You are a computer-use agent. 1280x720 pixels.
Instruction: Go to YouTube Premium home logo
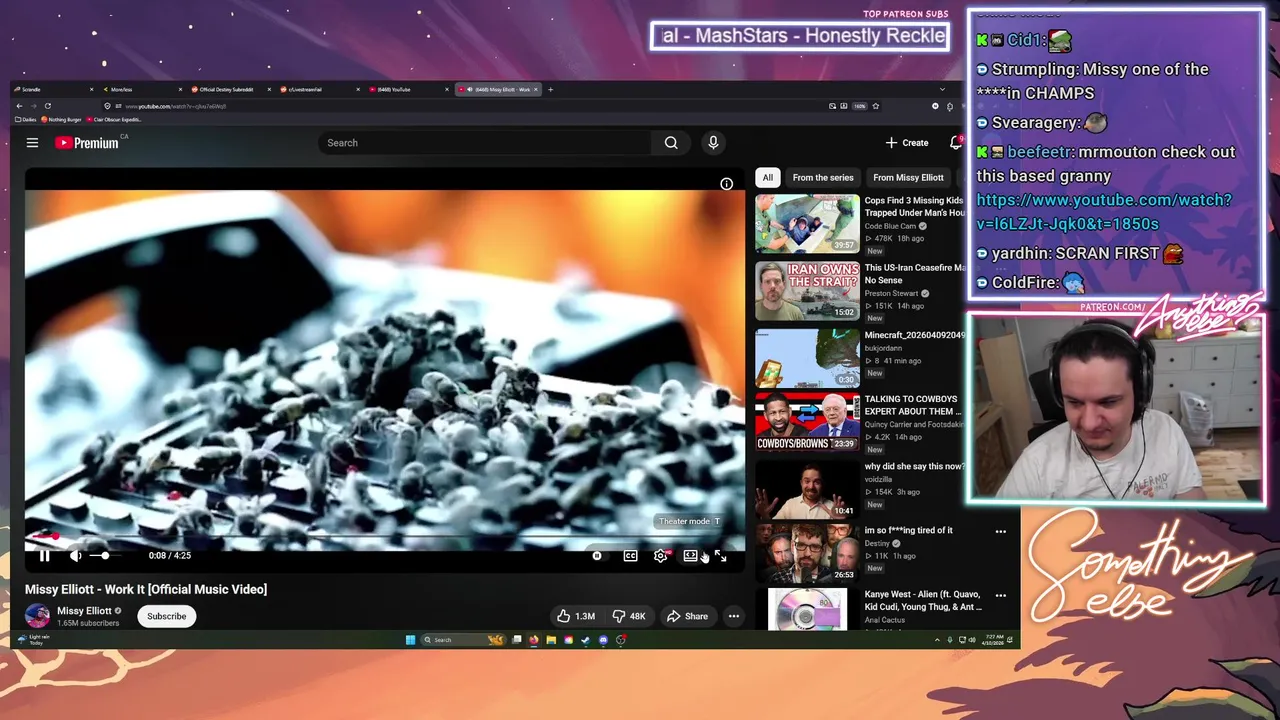[x=87, y=143]
